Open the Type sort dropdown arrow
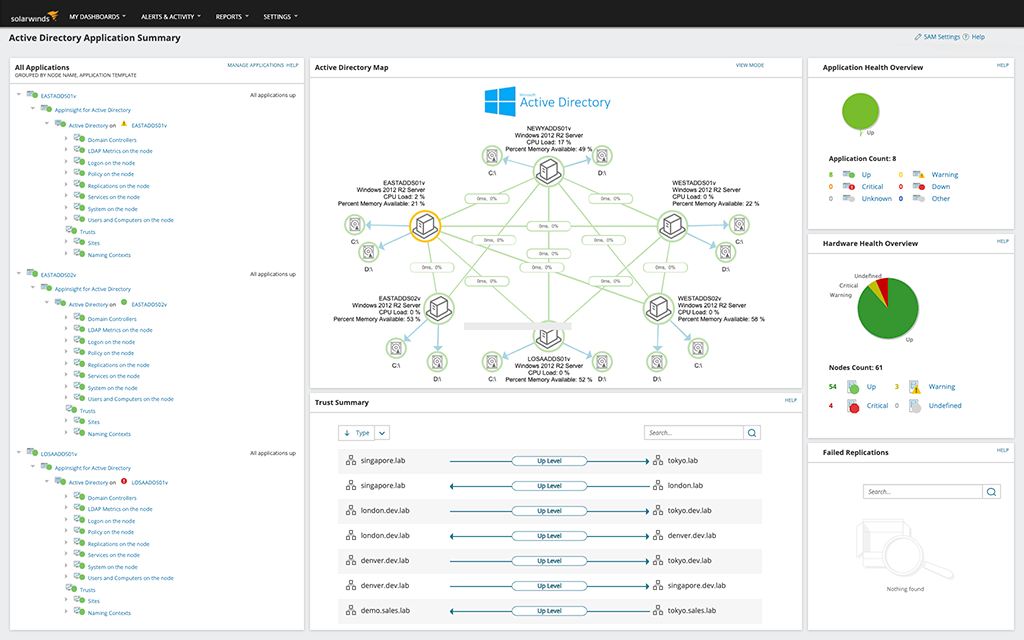1024x640 pixels. (382, 433)
